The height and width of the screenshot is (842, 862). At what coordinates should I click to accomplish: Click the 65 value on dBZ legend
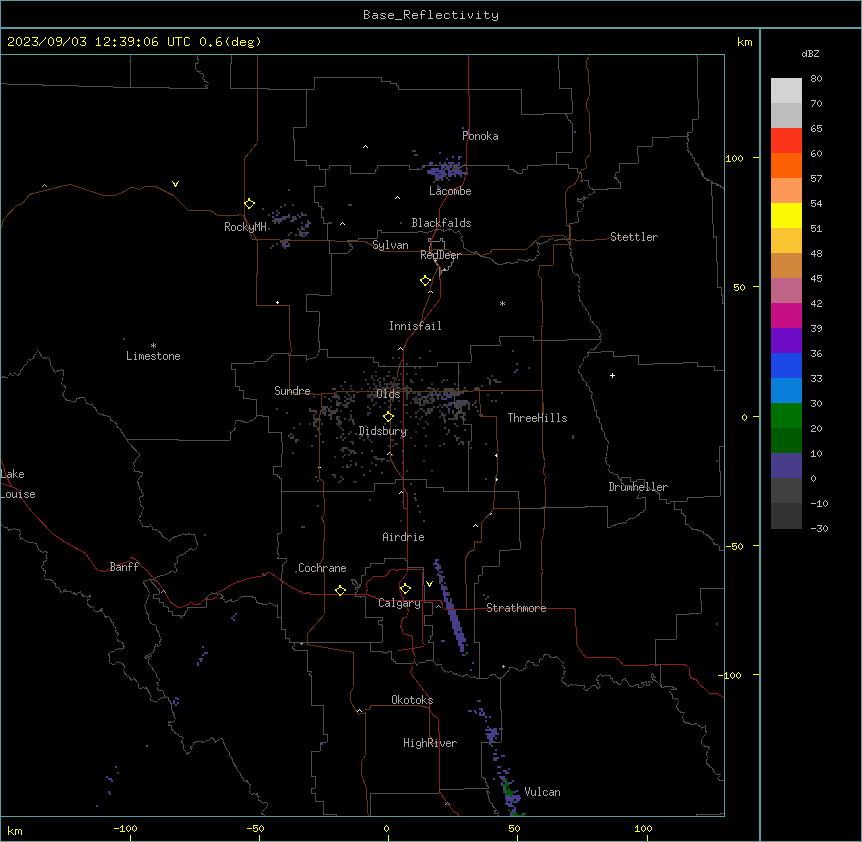[816, 129]
